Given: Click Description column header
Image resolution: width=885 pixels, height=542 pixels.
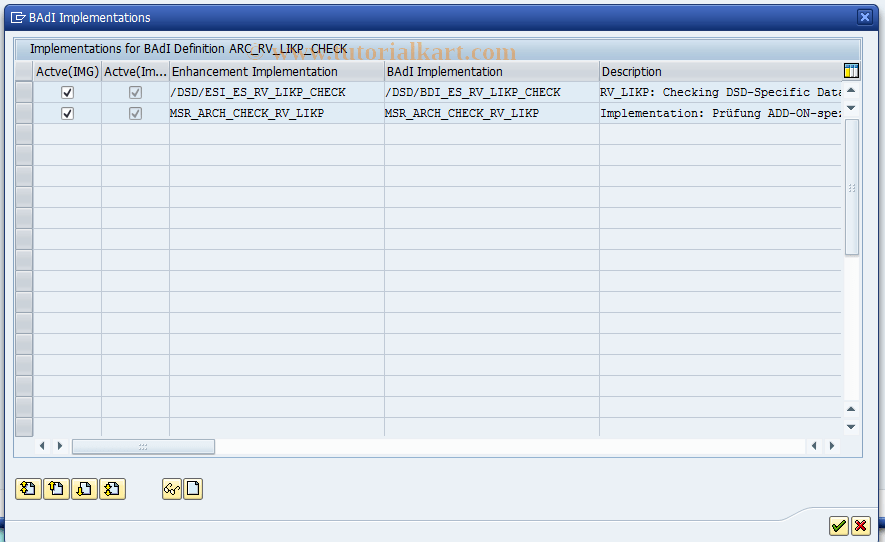Looking at the screenshot, I should (x=720, y=71).
